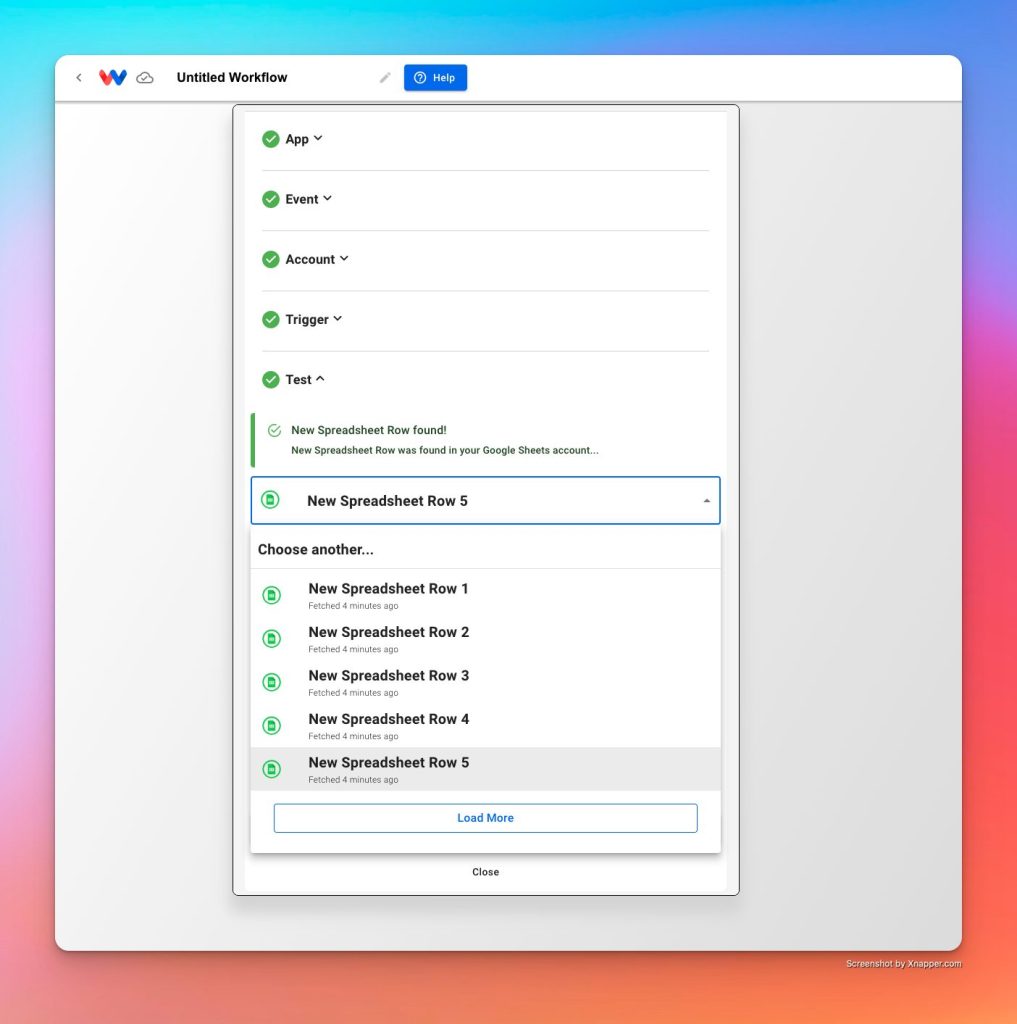Close dropdown via the caret arrow
Screen dimensions: 1017x1024
click(x=706, y=501)
